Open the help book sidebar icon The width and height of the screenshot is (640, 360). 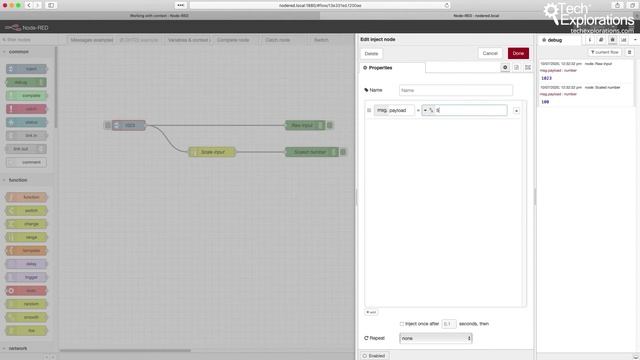click(x=601, y=40)
